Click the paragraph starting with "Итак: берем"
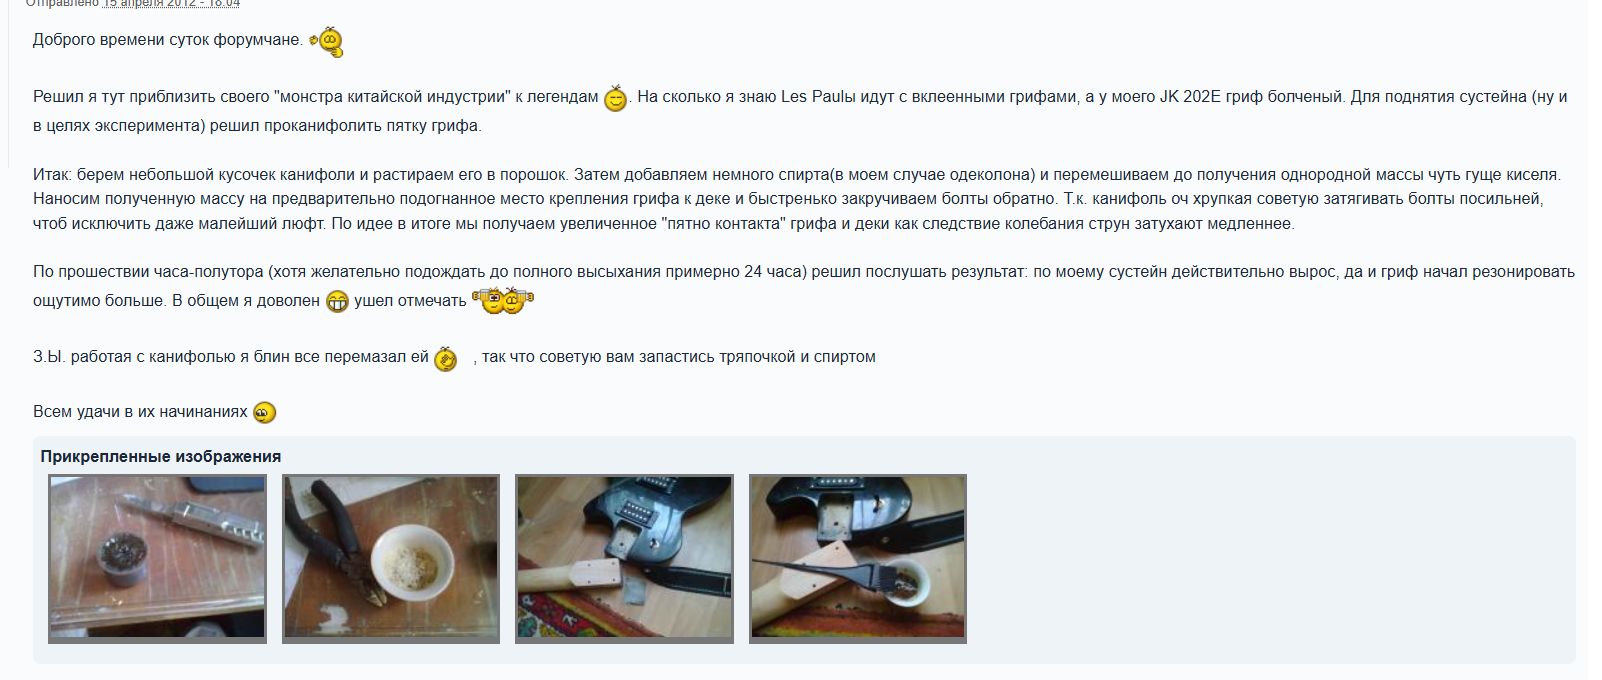 click(x=797, y=199)
